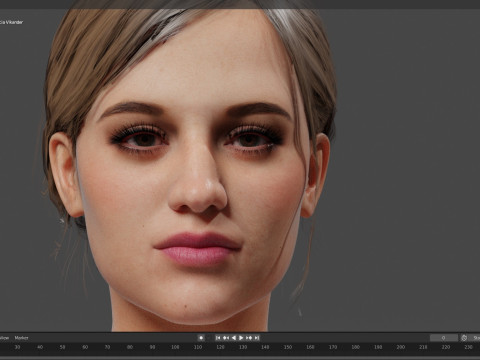This screenshot has width=480, height=360.
Task: Click frame 230 on the timeline ruler
Action: coord(468,347)
